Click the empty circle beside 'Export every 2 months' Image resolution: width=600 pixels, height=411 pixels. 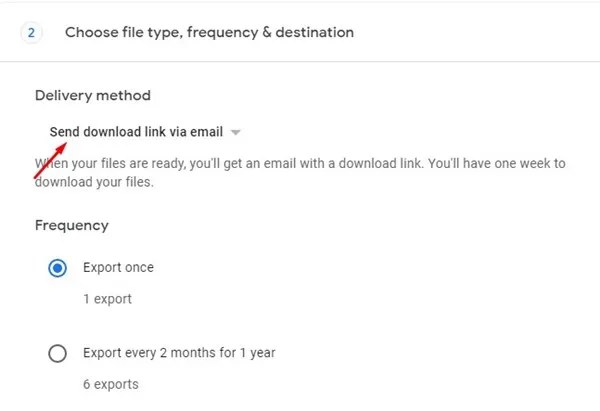tap(57, 353)
